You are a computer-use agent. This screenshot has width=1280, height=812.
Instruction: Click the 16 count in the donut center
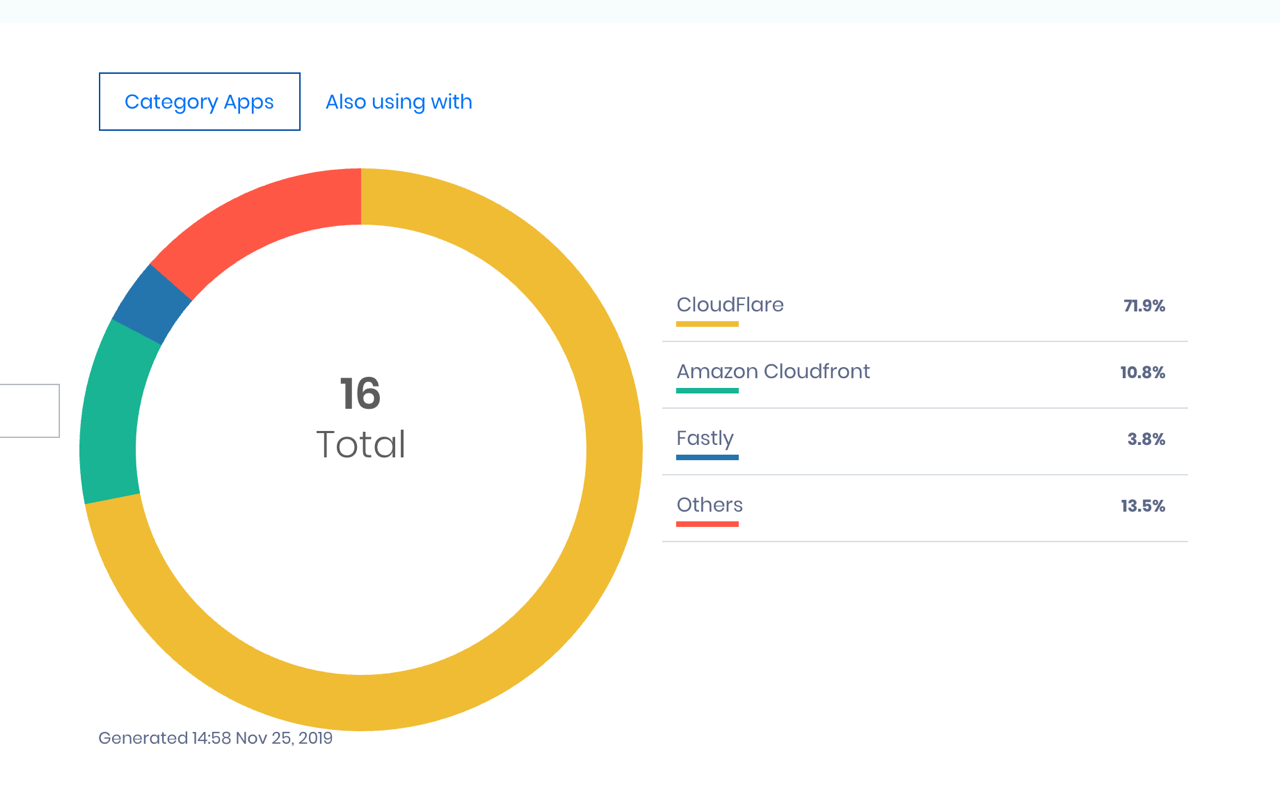pos(360,394)
